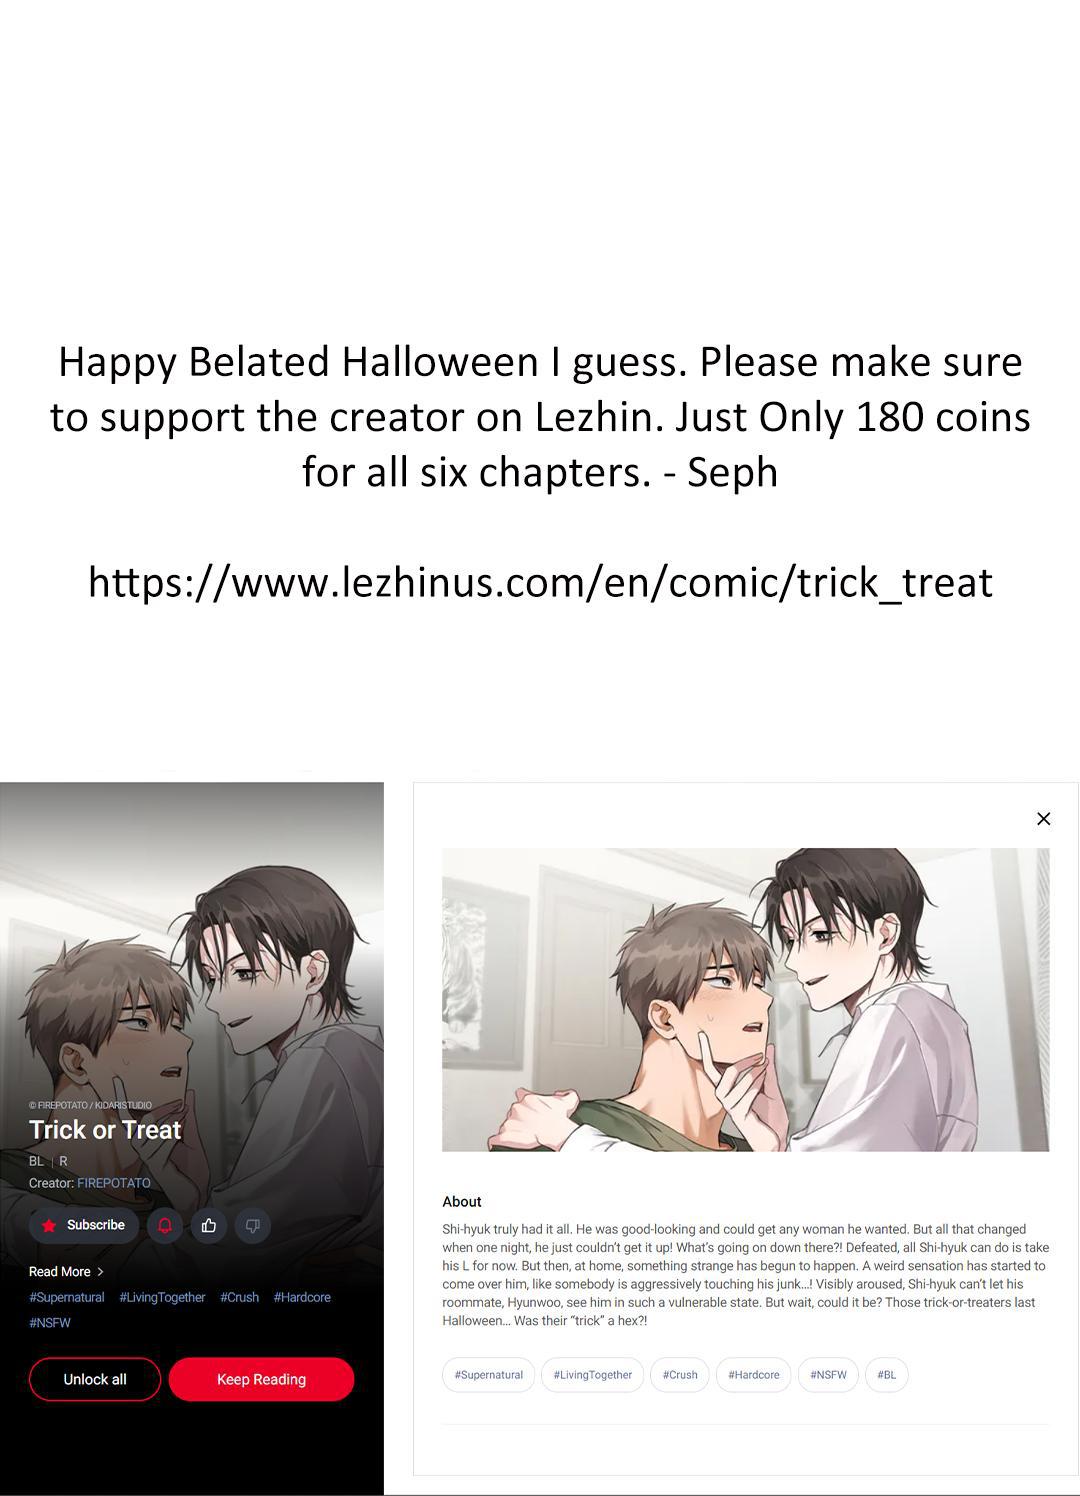
Task: Click the thumbs up like icon
Action: [209, 1225]
